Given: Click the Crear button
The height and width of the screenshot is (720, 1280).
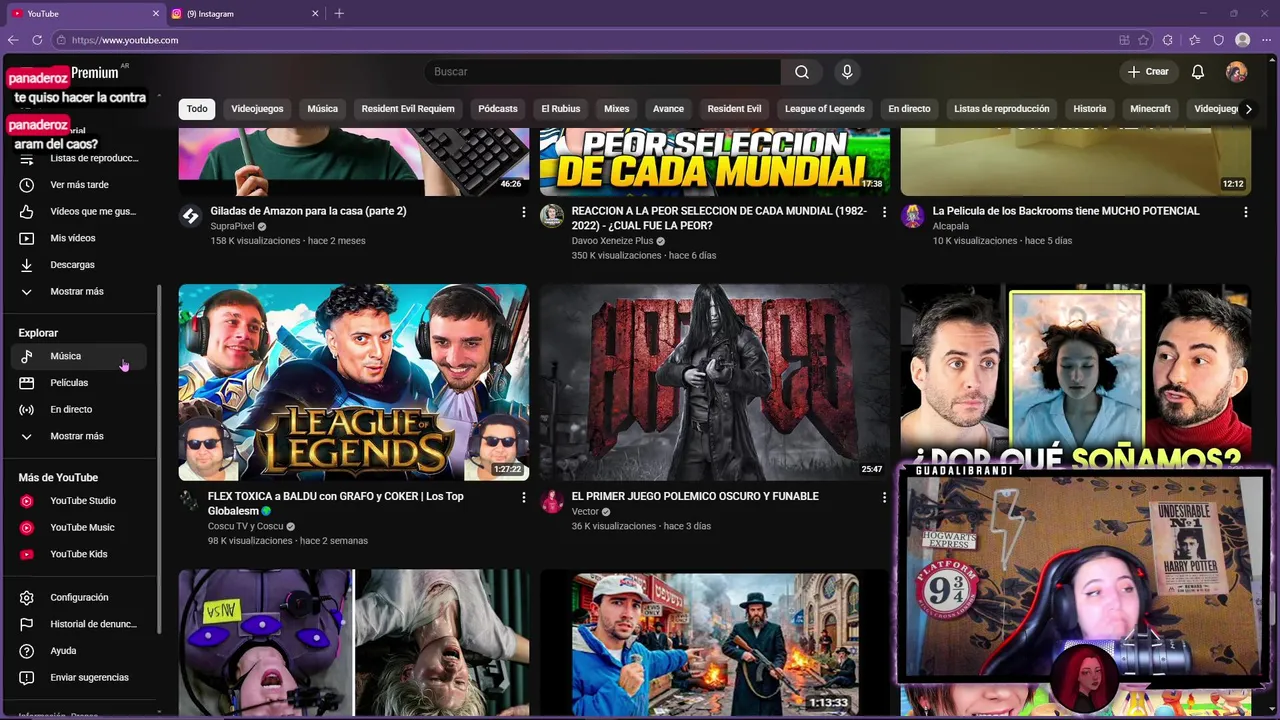Looking at the screenshot, I should pos(1148,72).
